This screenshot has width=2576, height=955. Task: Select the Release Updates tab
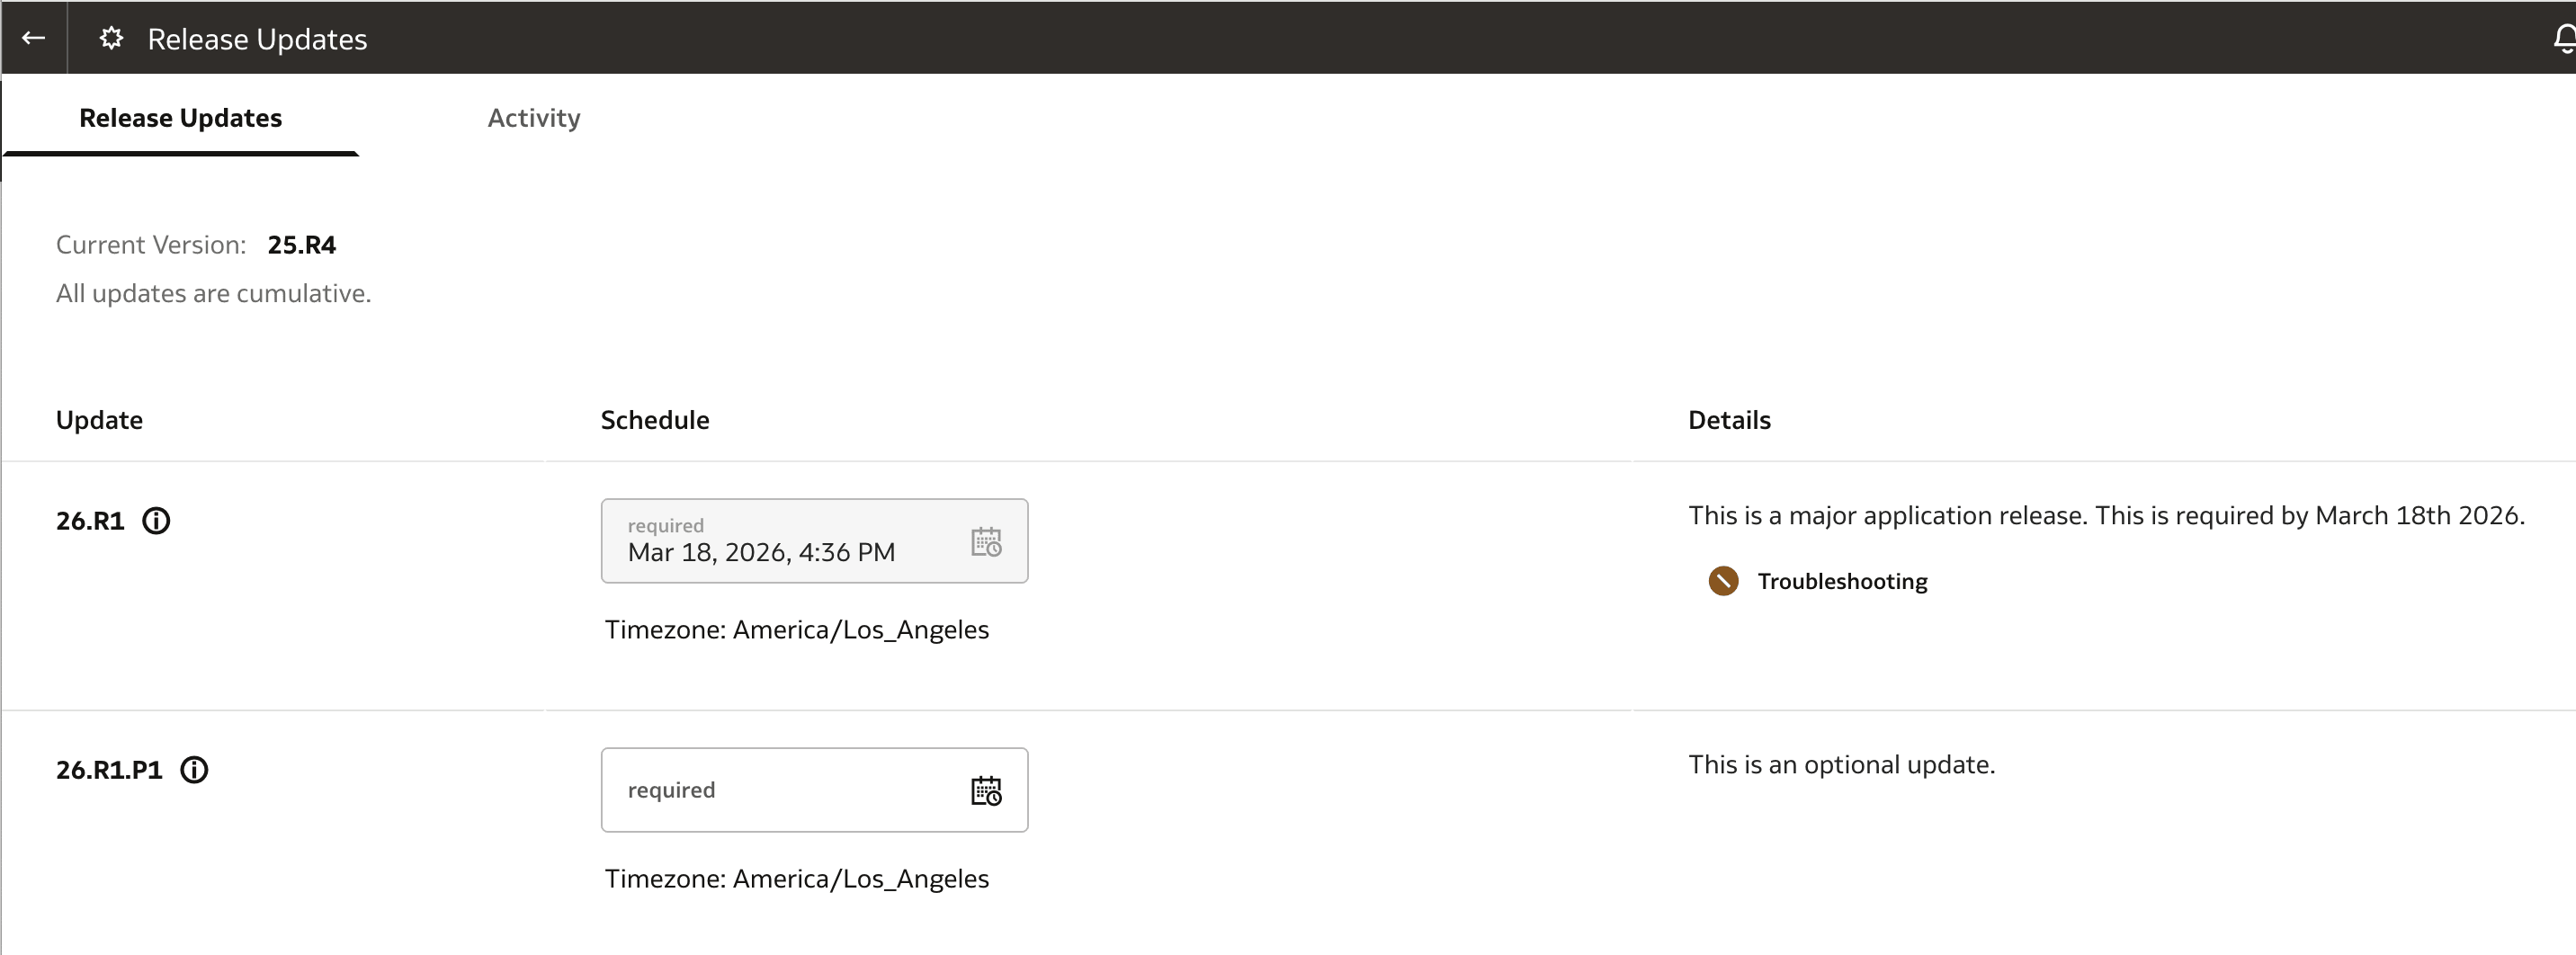[x=180, y=117]
